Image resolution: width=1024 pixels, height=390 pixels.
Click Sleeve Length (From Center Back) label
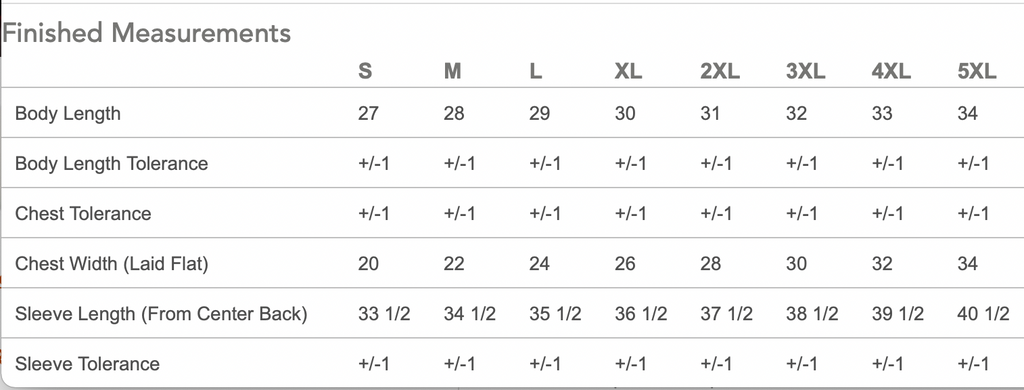click(x=161, y=314)
